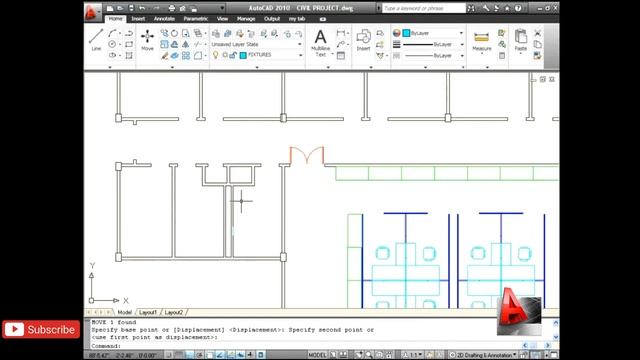Open the View ribbon tab
640x360 pixels.
[x=222, y=19]
